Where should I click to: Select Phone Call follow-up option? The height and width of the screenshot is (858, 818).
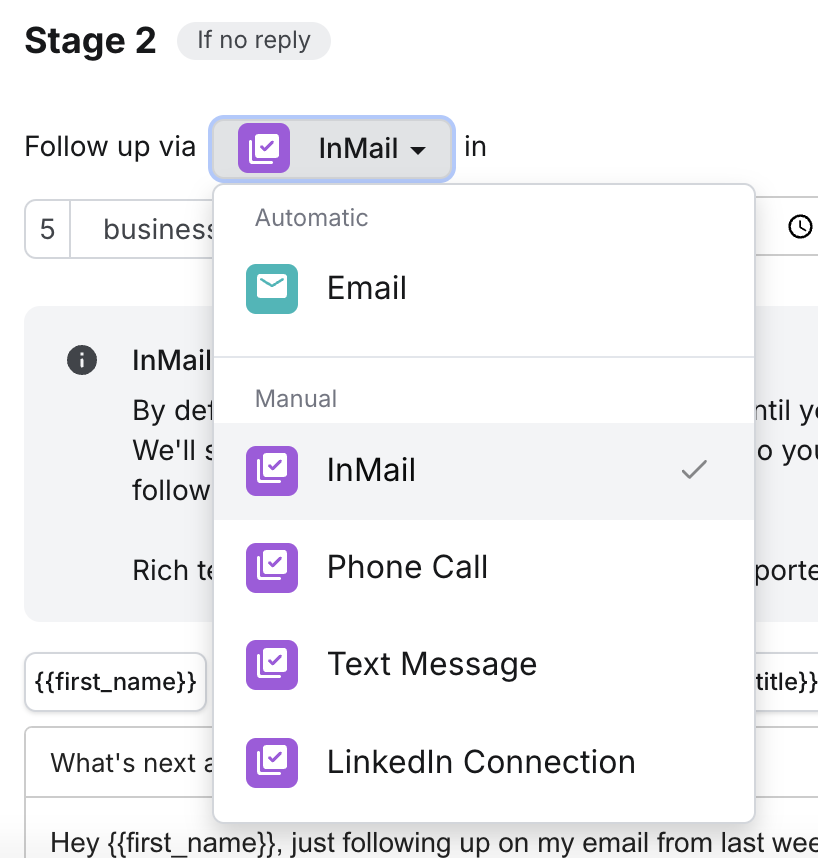click(484, 567)
